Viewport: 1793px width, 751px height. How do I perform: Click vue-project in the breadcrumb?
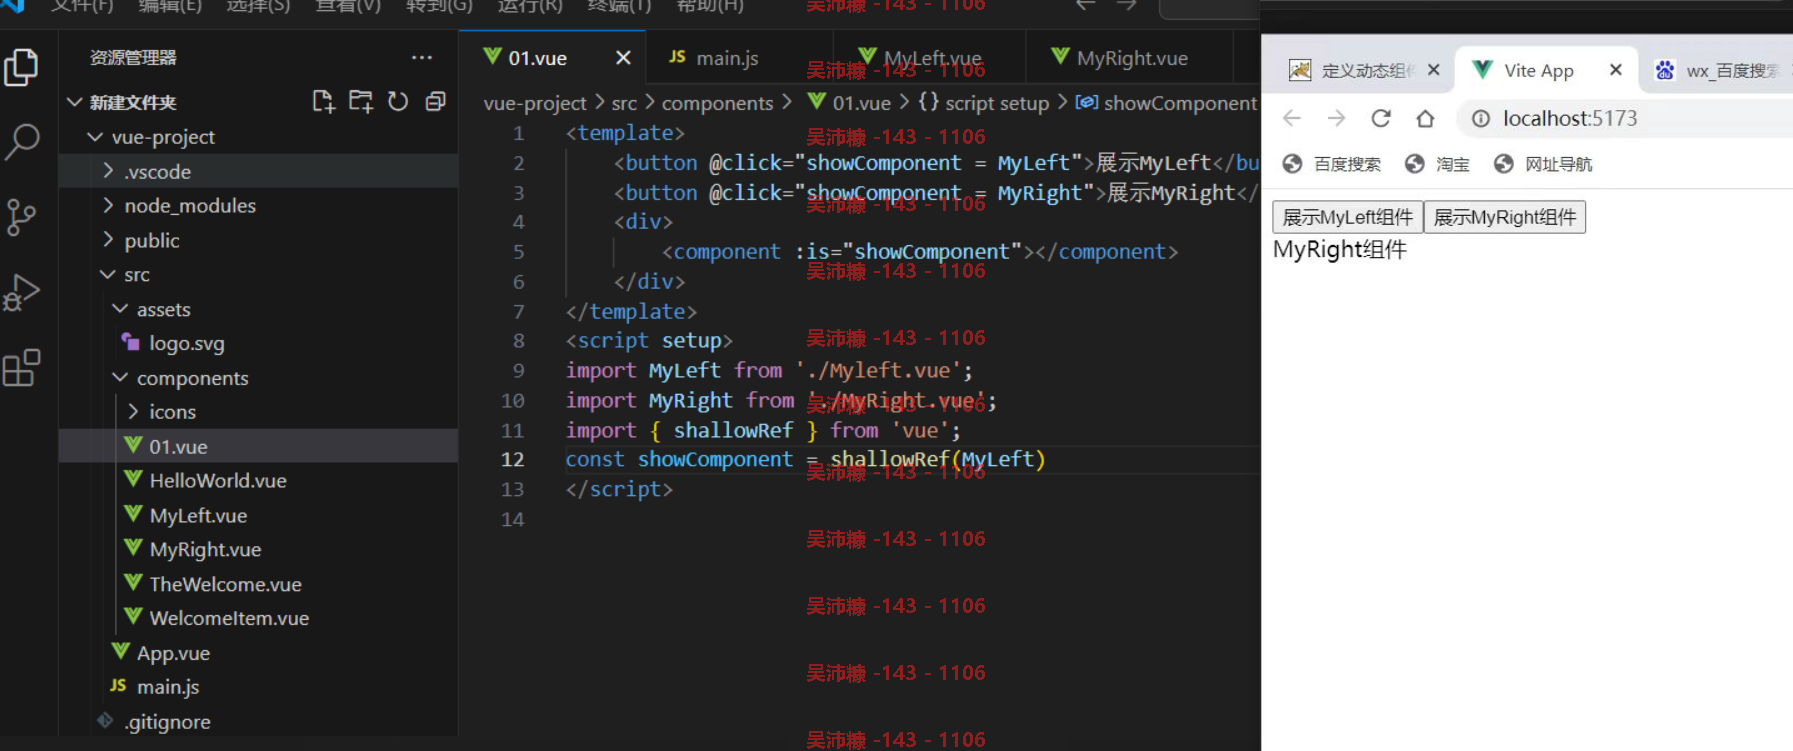tap(535, 103)
